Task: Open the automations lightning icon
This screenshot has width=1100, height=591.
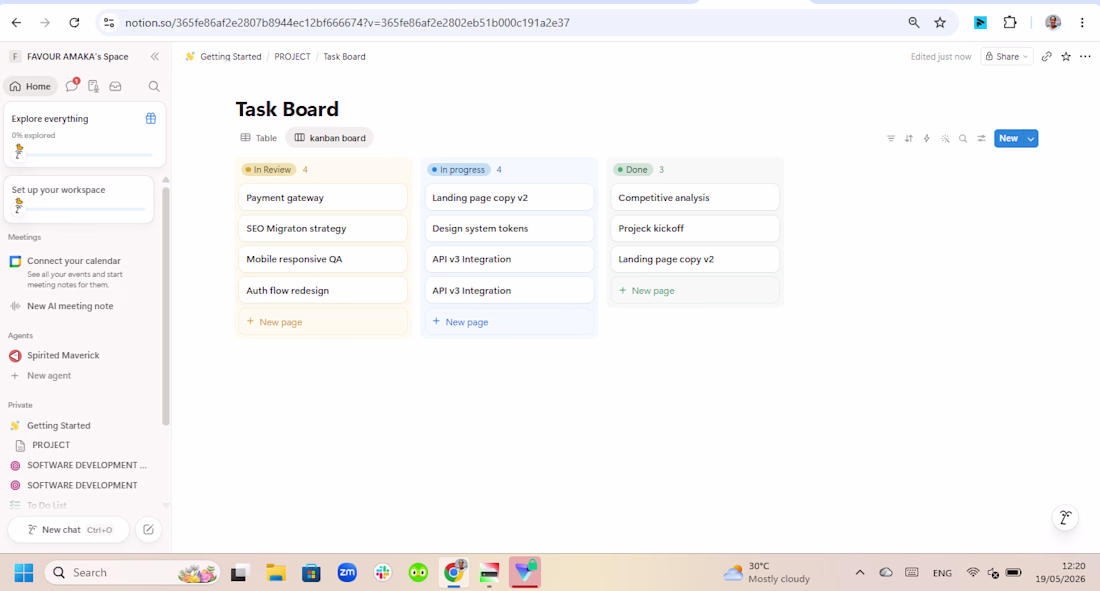Action: 927,138
